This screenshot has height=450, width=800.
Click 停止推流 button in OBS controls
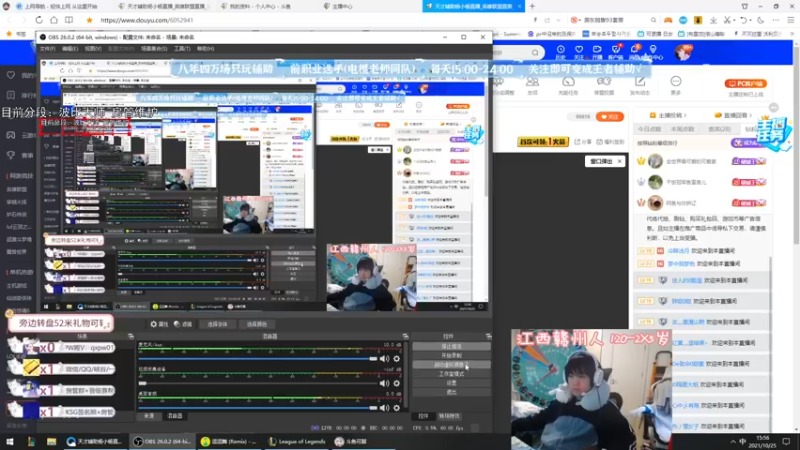tap(451, 346)
